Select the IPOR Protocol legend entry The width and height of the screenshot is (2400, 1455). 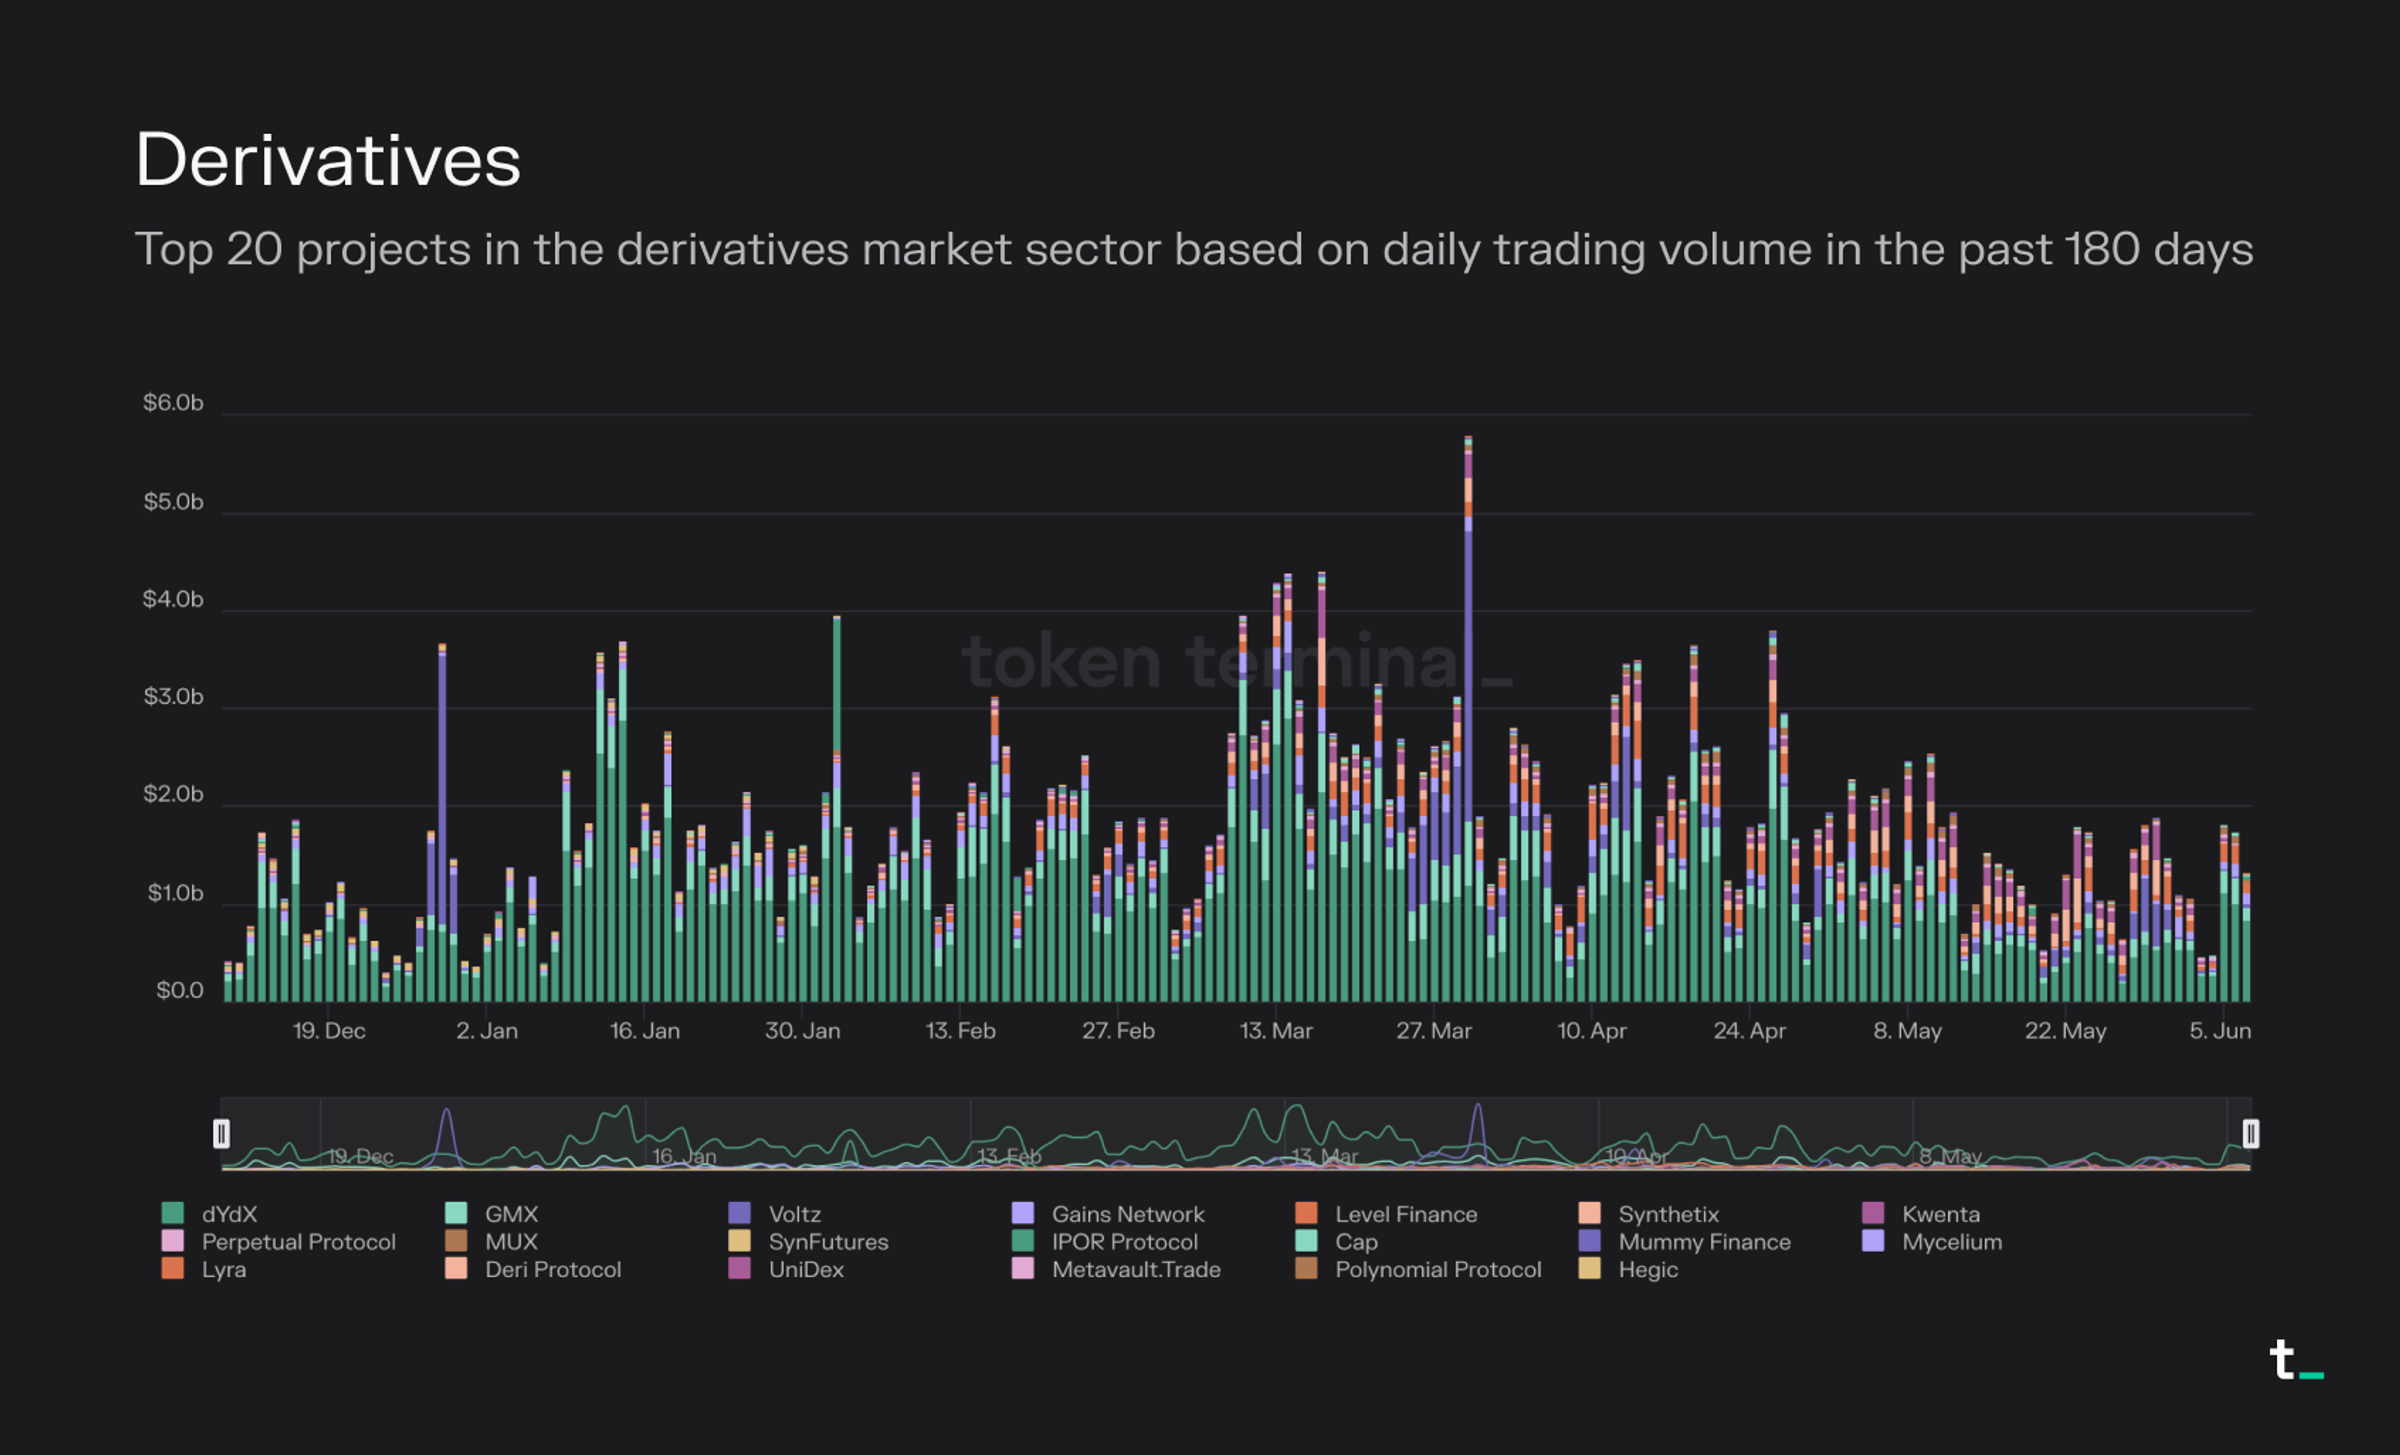[x=1020, y=1242]
